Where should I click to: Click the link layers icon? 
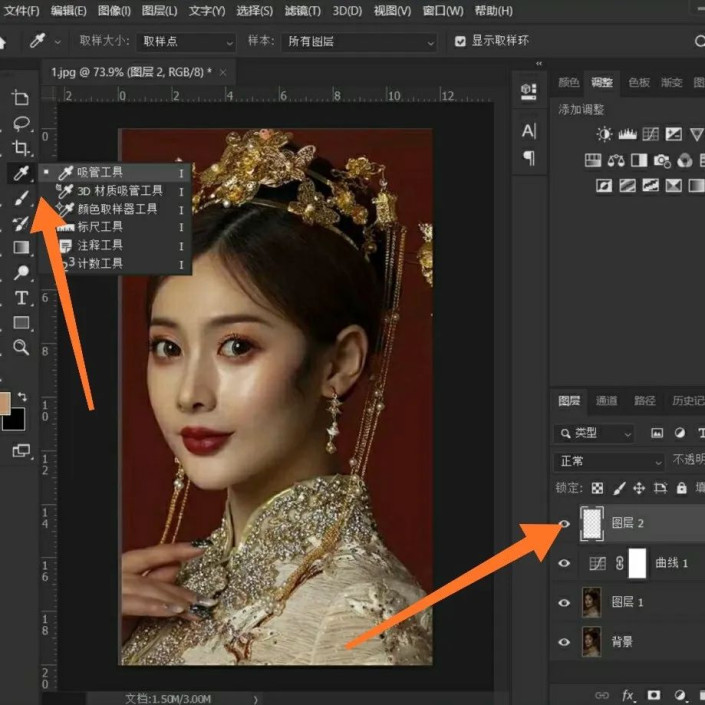pyautogui.click(x=602, y=695)
